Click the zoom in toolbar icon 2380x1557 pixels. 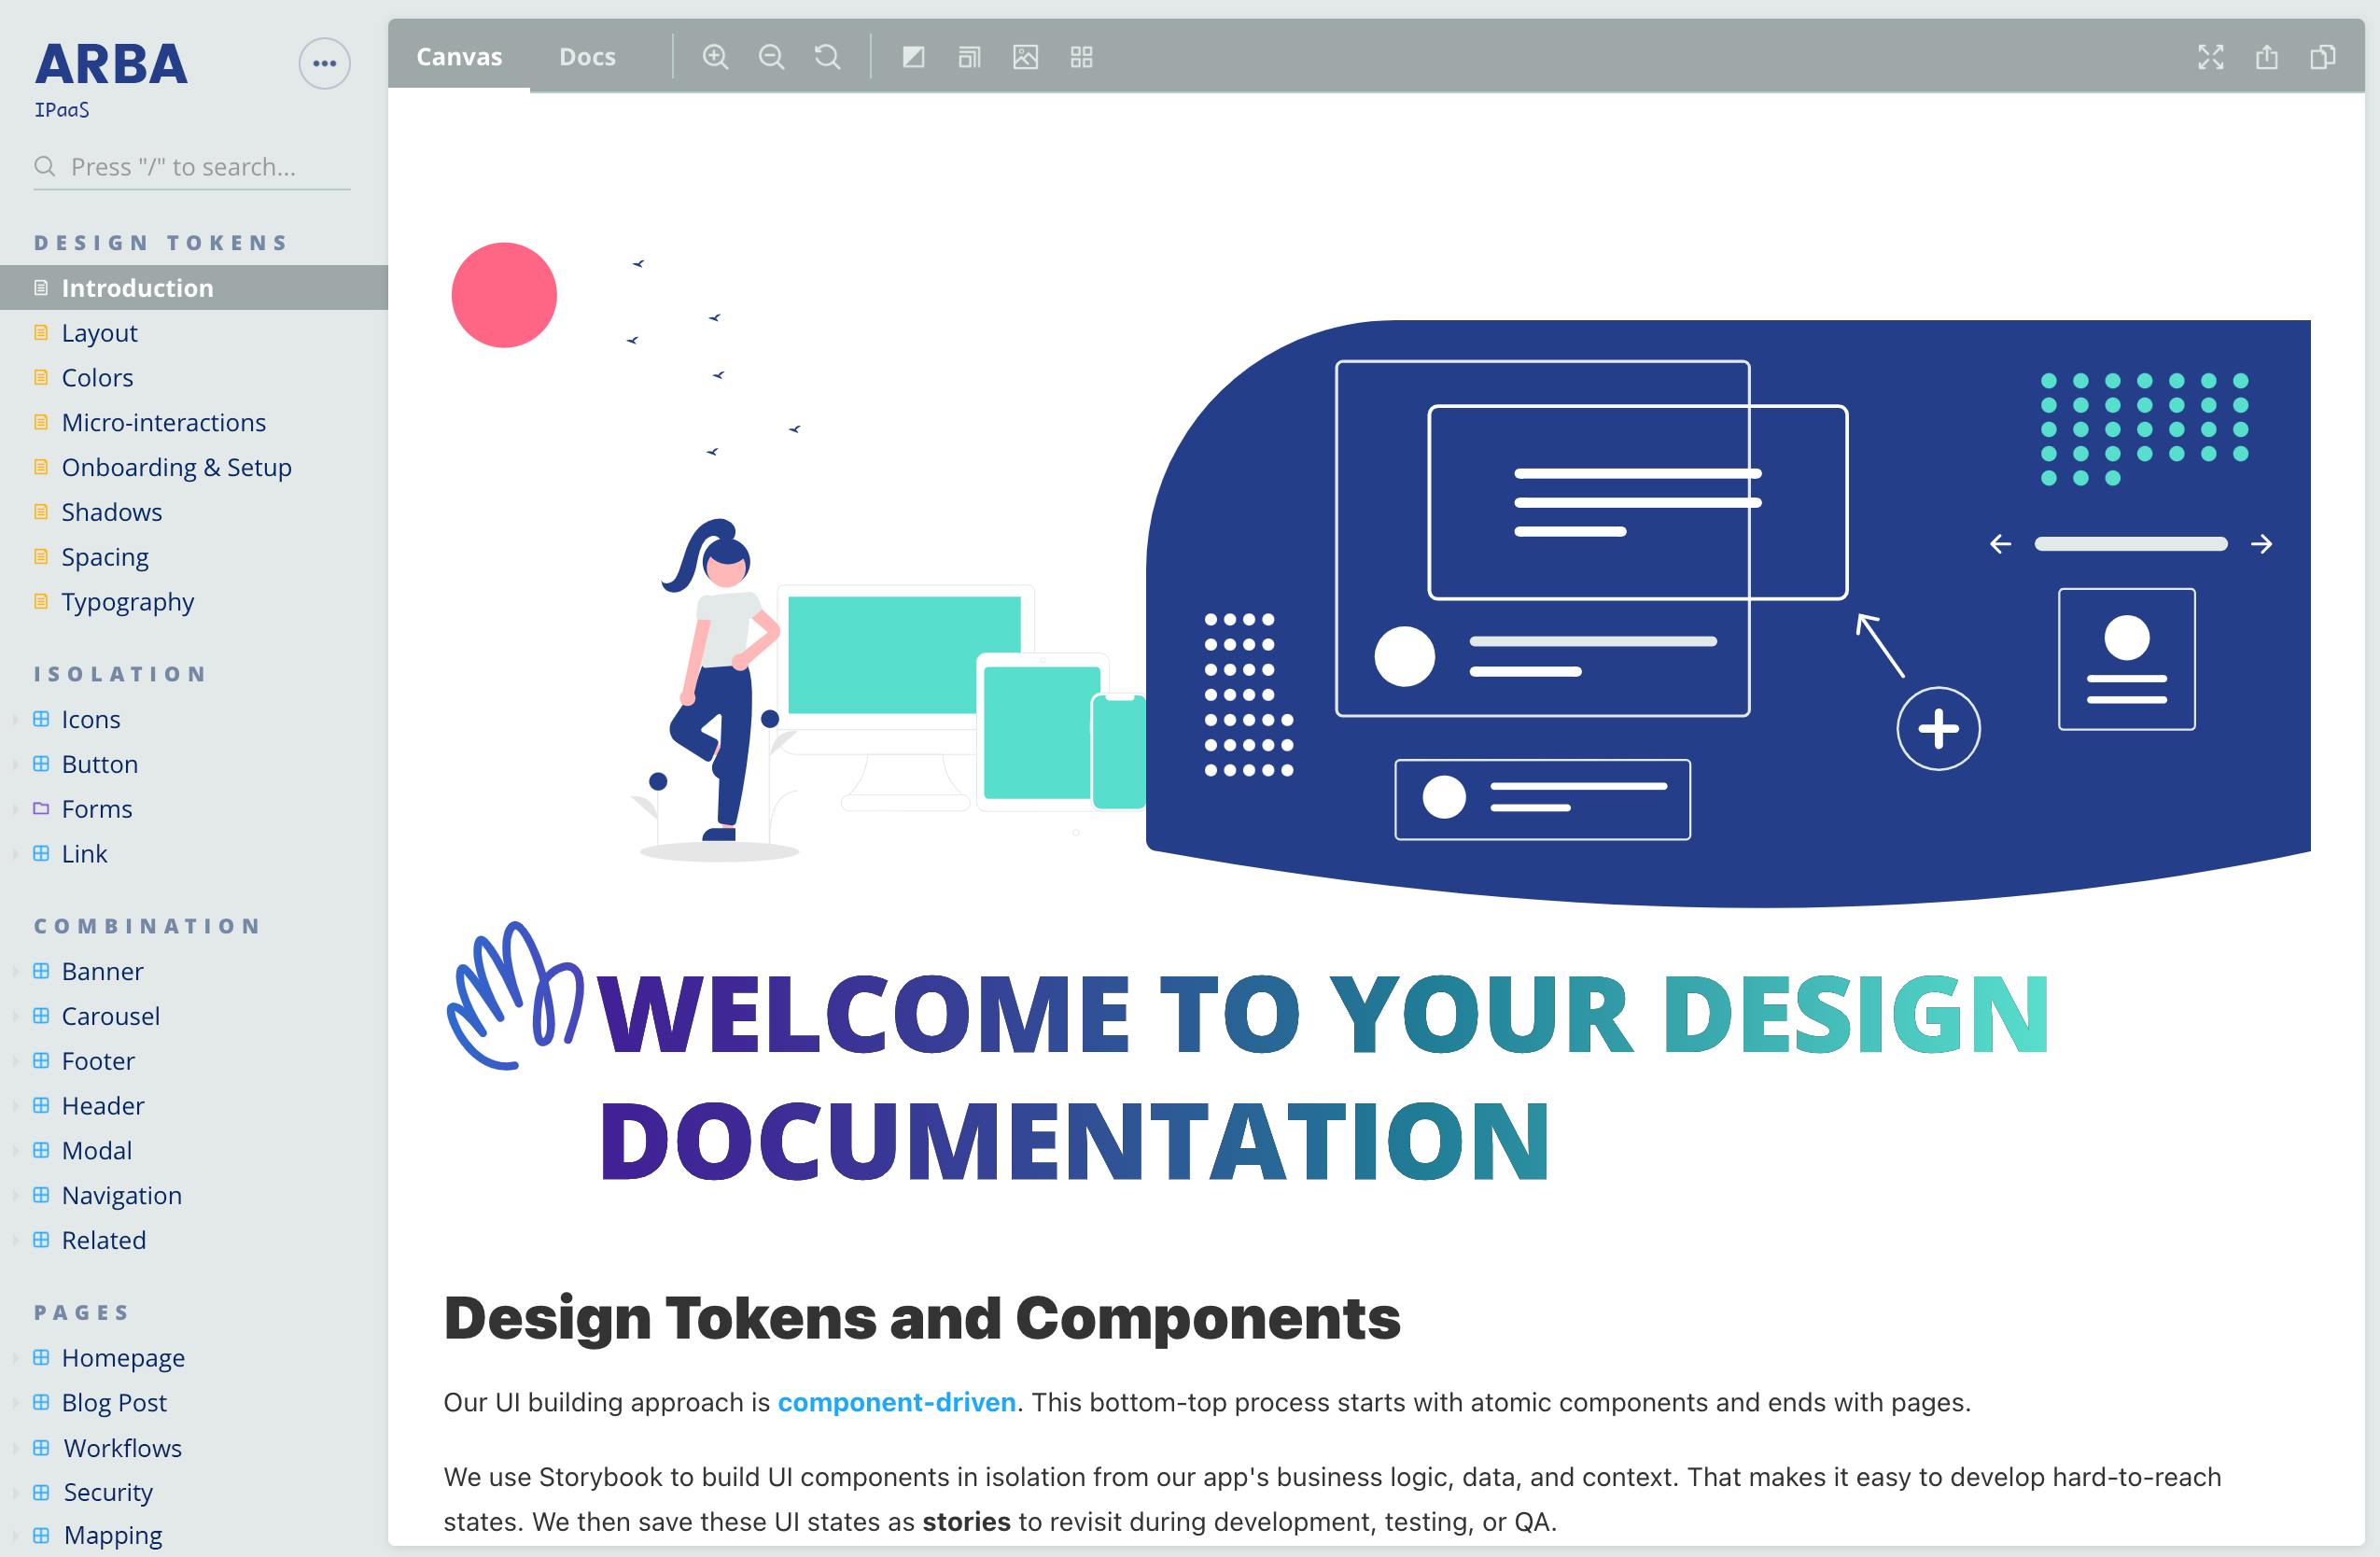coord(715,57)
